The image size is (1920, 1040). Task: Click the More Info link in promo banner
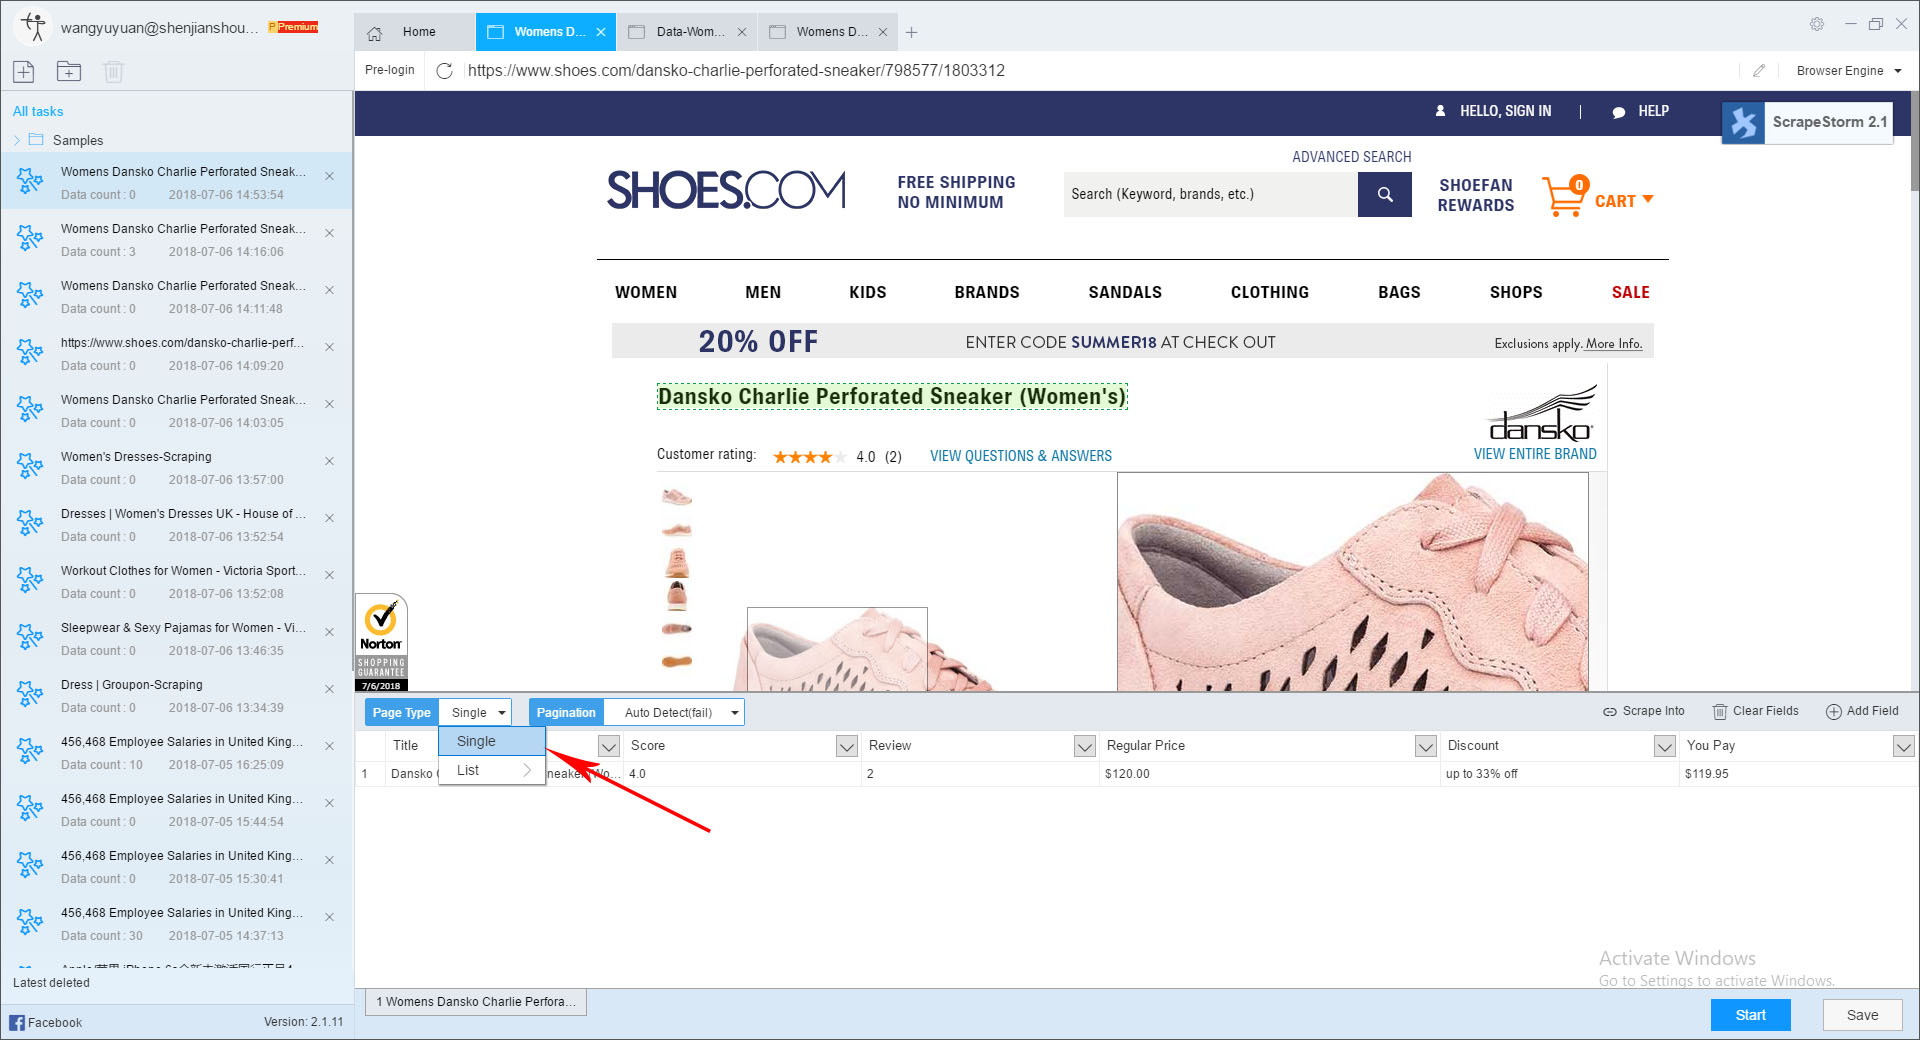click(x=1614, y=344)
